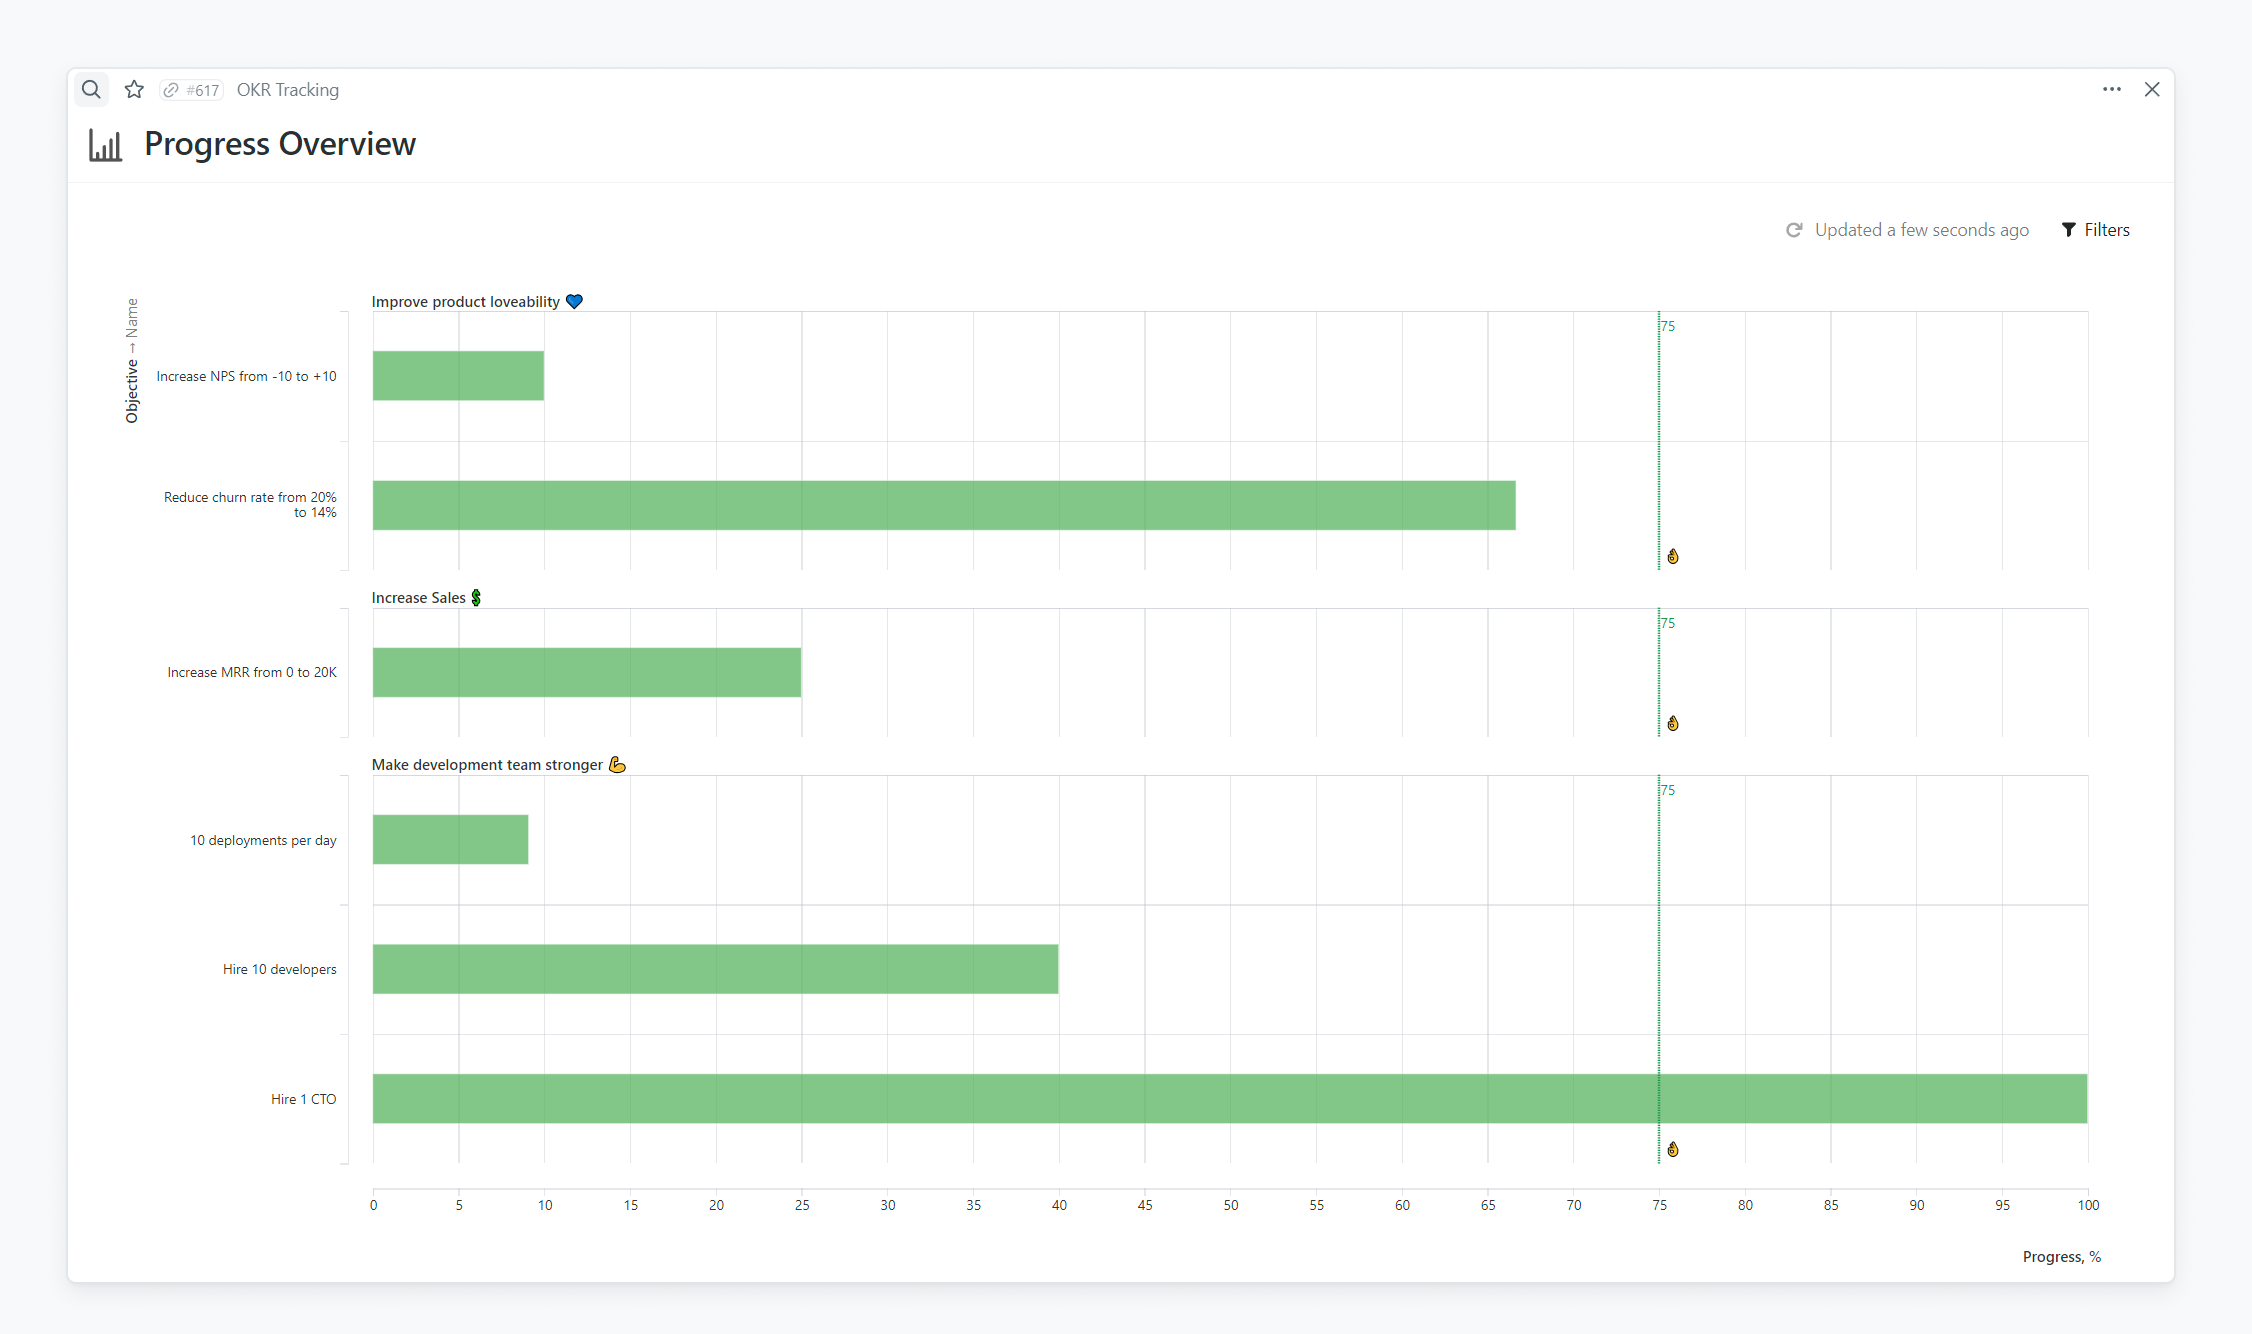Click the Objective → Name axis label
This screenshot has height=1334, width=2252.
click(x=132, y=360)
